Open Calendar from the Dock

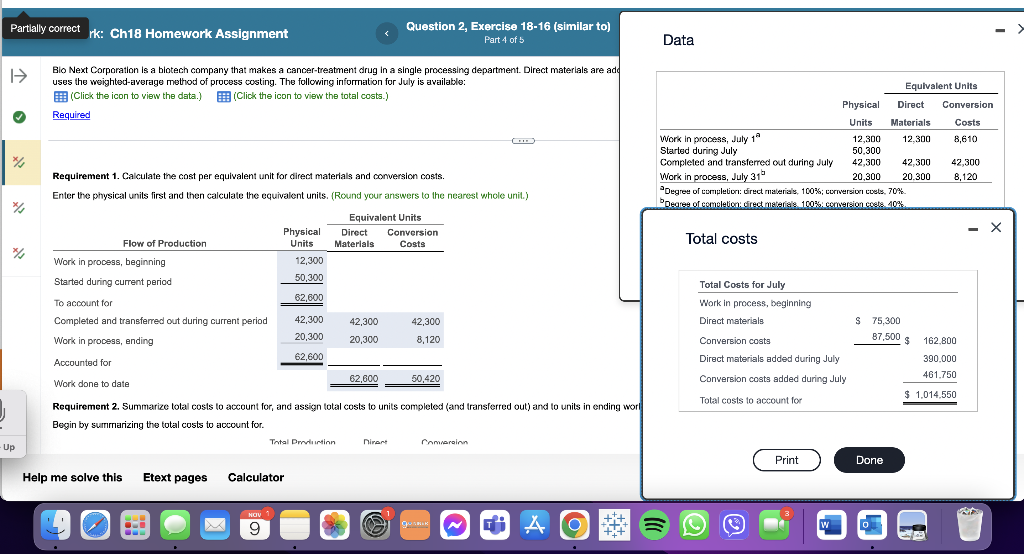click(x=255, y=525)
